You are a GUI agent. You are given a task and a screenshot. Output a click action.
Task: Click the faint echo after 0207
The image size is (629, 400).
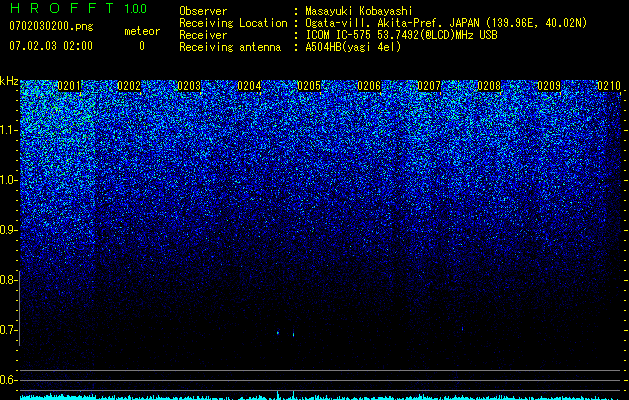pyautogui.click(x=463, y=329)
